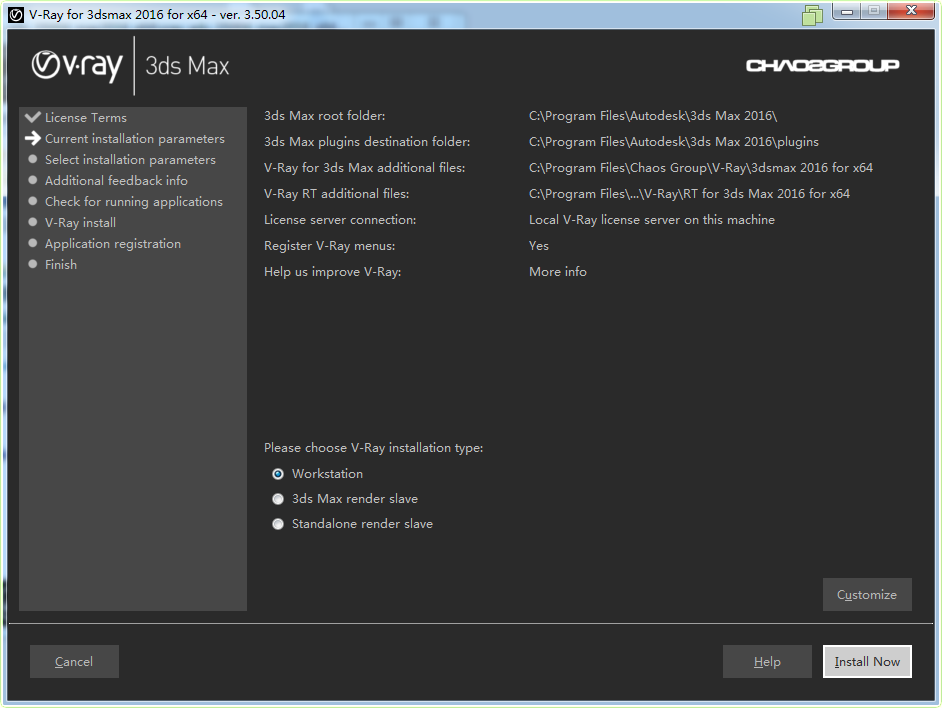
Task: Select the Application registration step
Action: 113,243
